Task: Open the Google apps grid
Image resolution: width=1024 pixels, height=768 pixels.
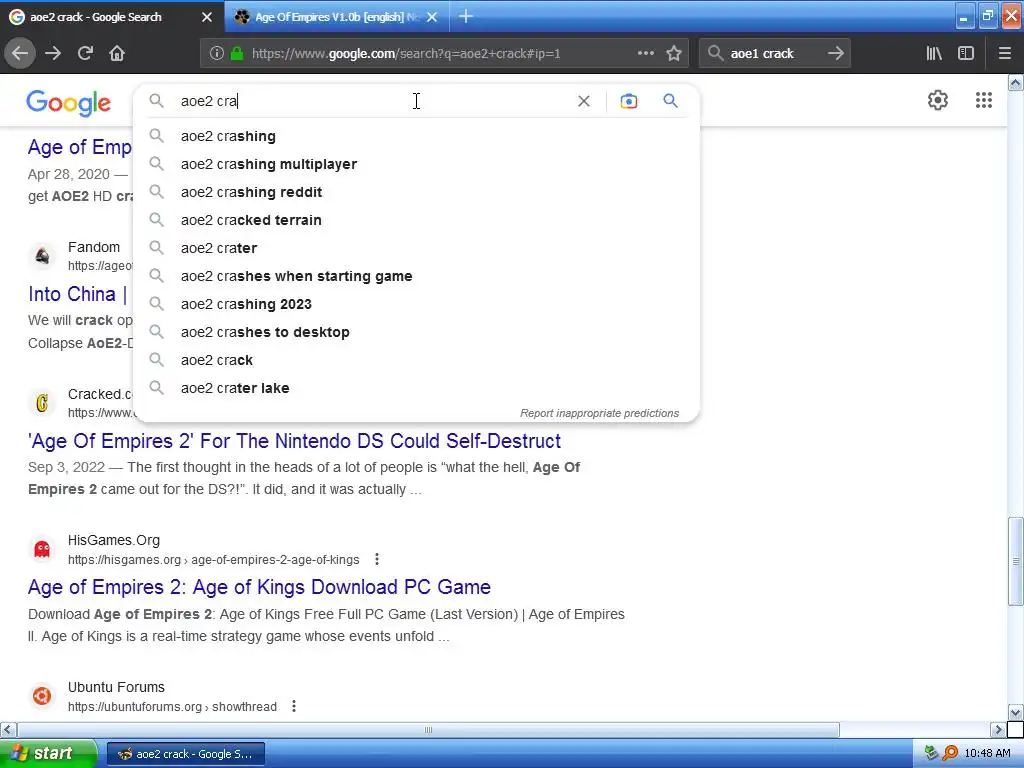Action: tap(984, 100)
